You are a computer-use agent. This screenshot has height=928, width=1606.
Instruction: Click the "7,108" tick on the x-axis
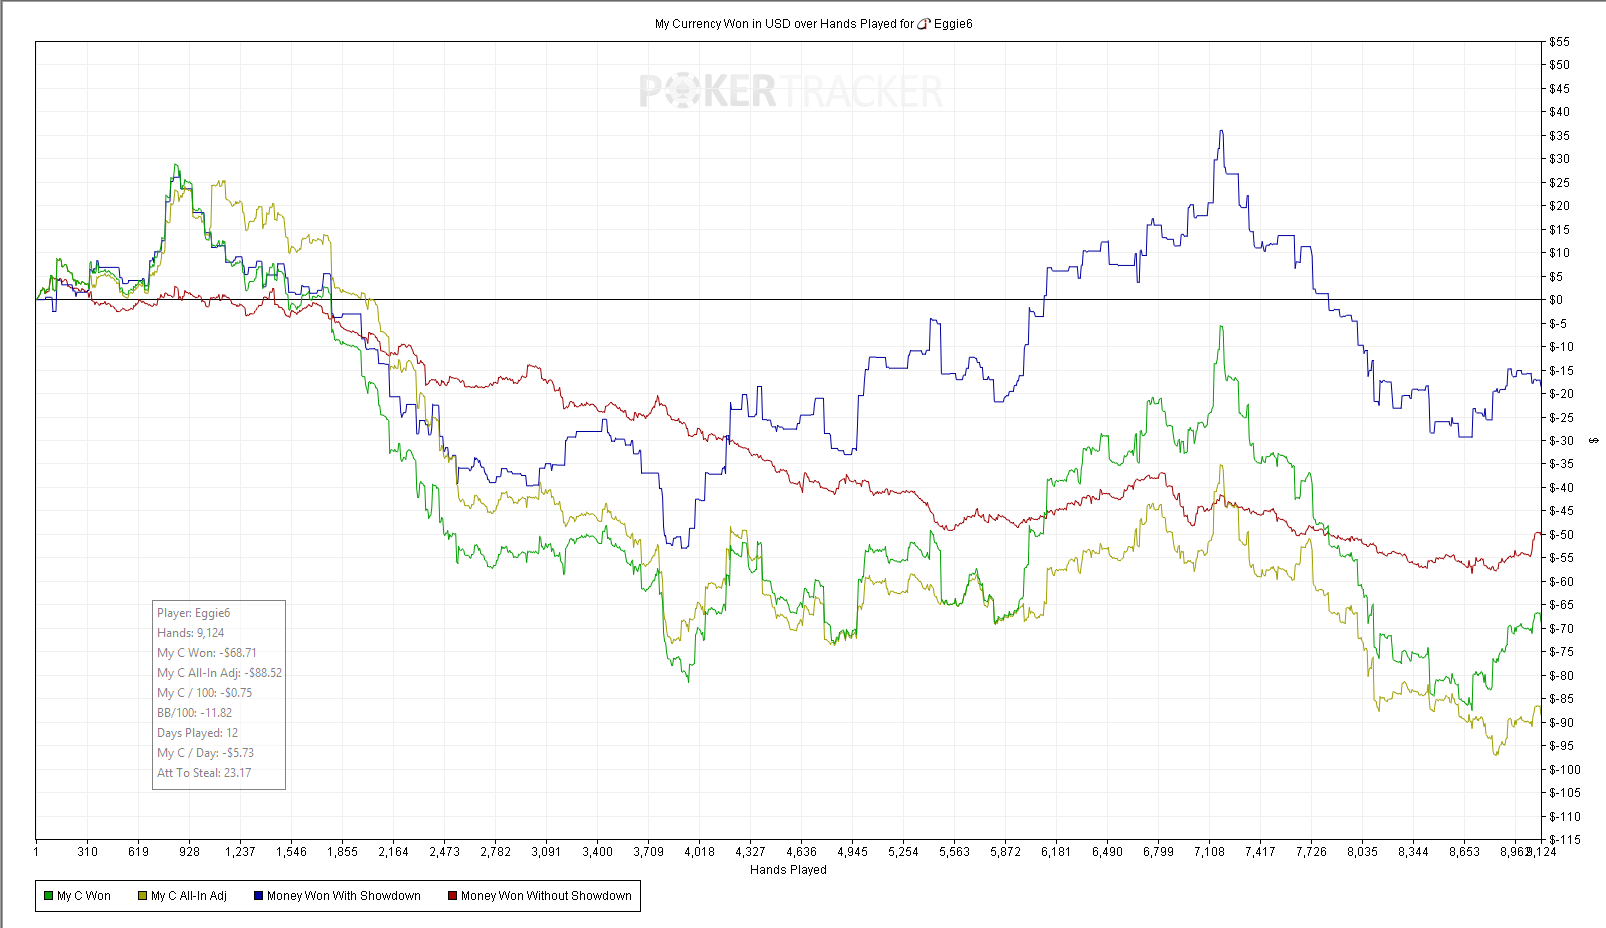click(1209, 852)
